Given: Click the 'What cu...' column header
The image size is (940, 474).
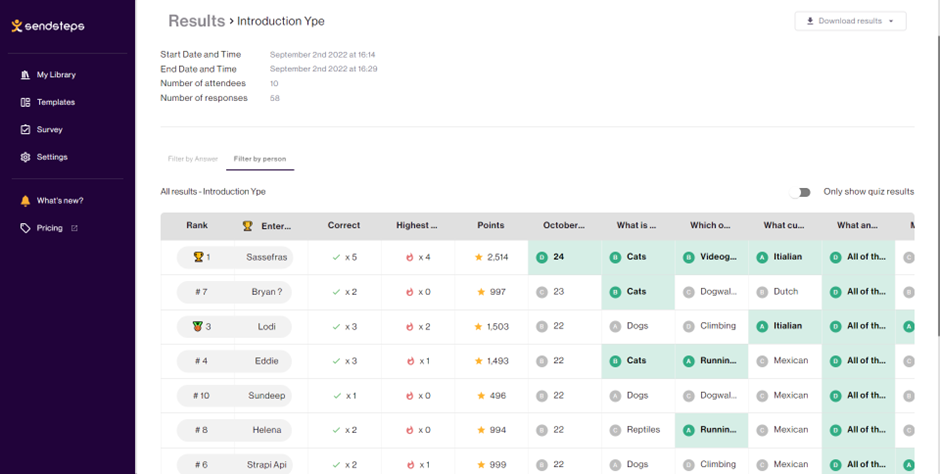Looking at the screenshot, I should (x=784, y=225).
